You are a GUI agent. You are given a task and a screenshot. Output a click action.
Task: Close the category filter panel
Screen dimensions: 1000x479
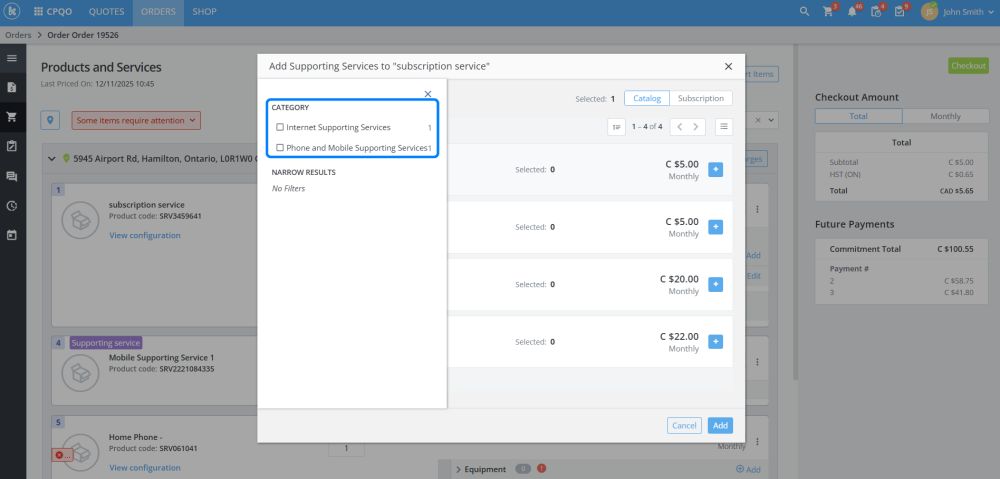coord(428,94)
